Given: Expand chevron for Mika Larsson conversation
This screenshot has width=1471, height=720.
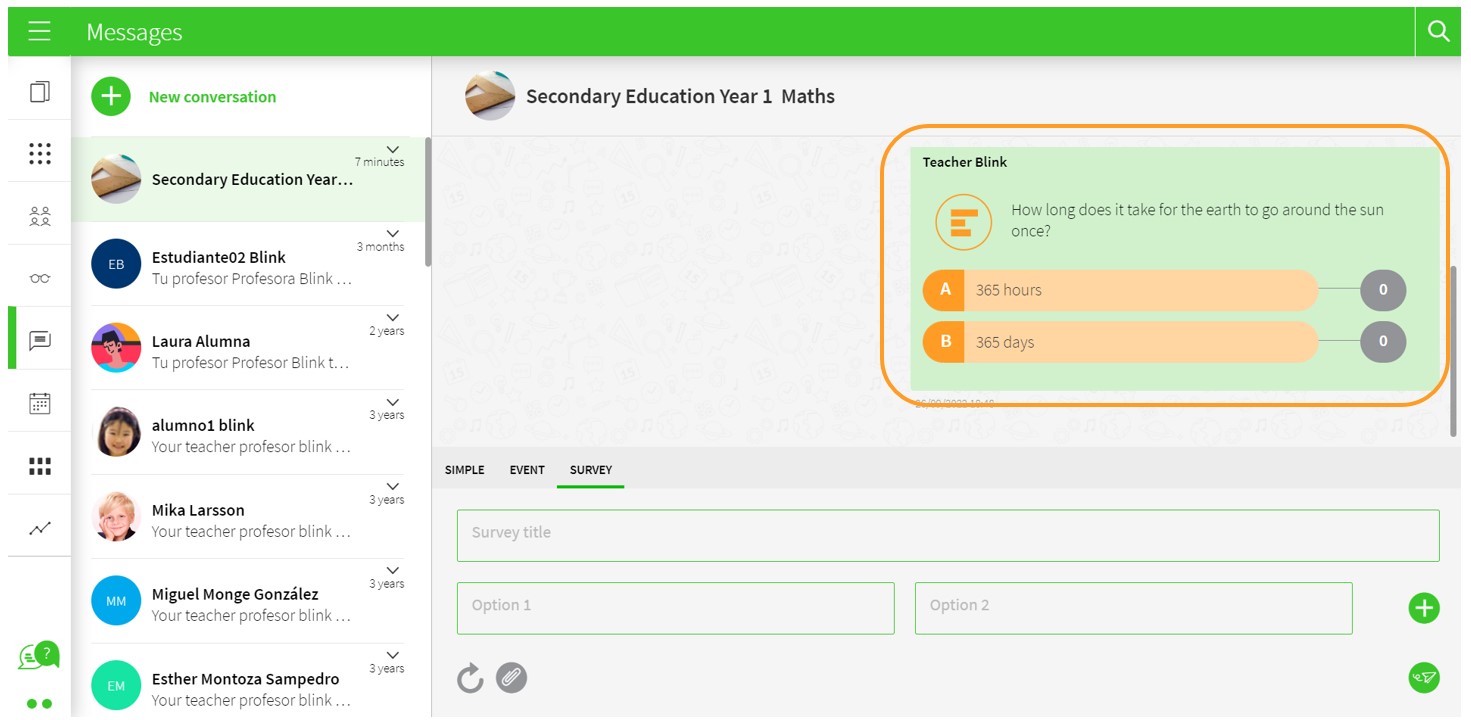Looking at the screenshot, I should pyautogui.click(x=392, y=486).
